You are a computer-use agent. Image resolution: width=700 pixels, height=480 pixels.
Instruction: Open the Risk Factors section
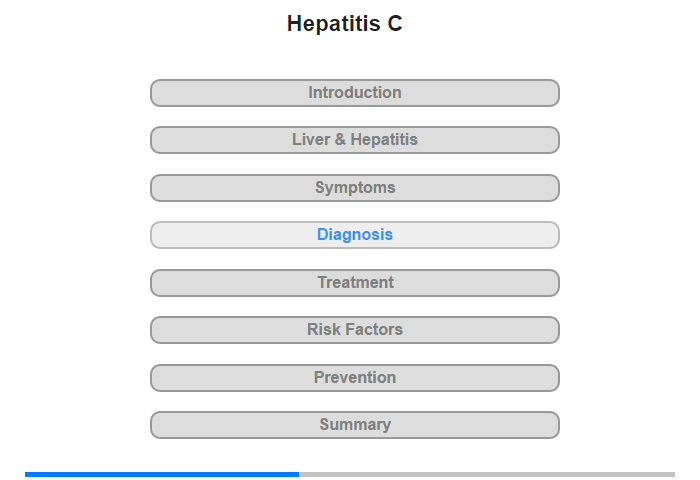tap(355, 330)
